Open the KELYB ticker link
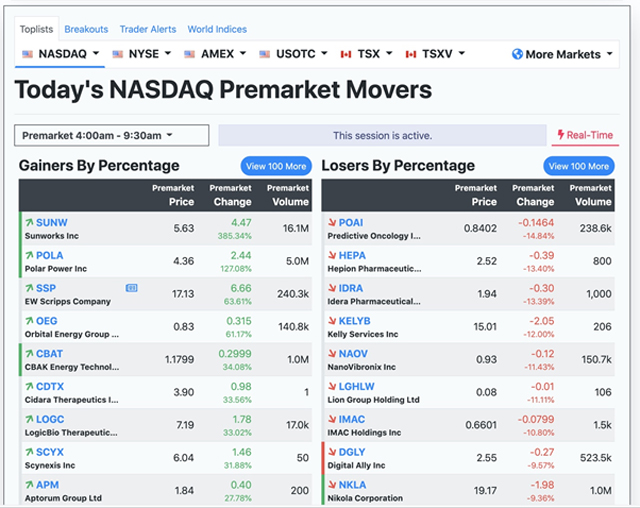Image resolution: width=640 pixels, height=508 pixels. click(355, 321)
